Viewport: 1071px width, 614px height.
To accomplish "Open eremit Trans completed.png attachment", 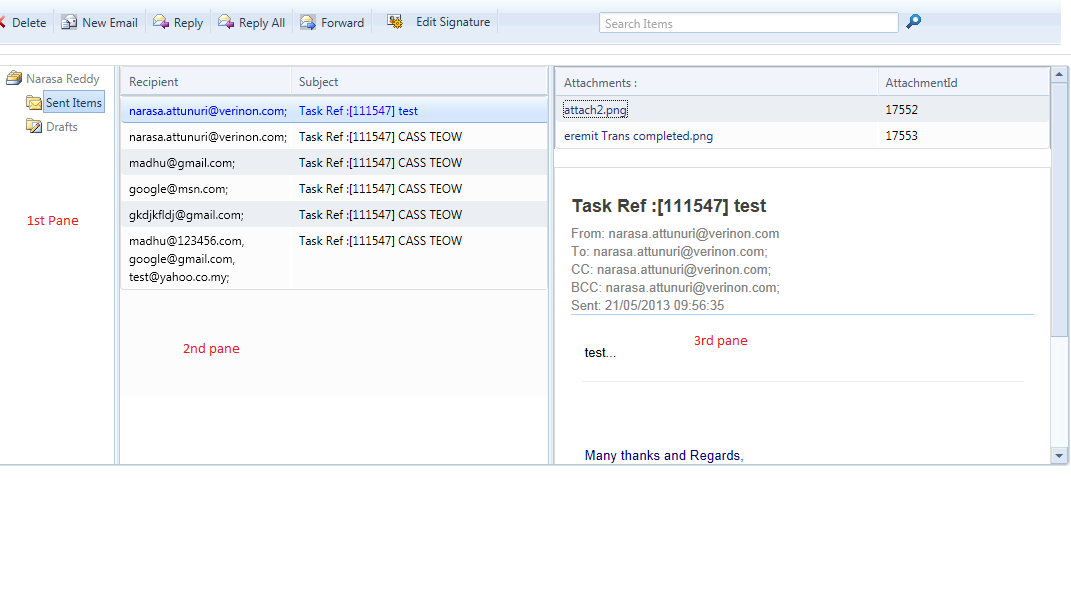I will click(x=638, y=136).
